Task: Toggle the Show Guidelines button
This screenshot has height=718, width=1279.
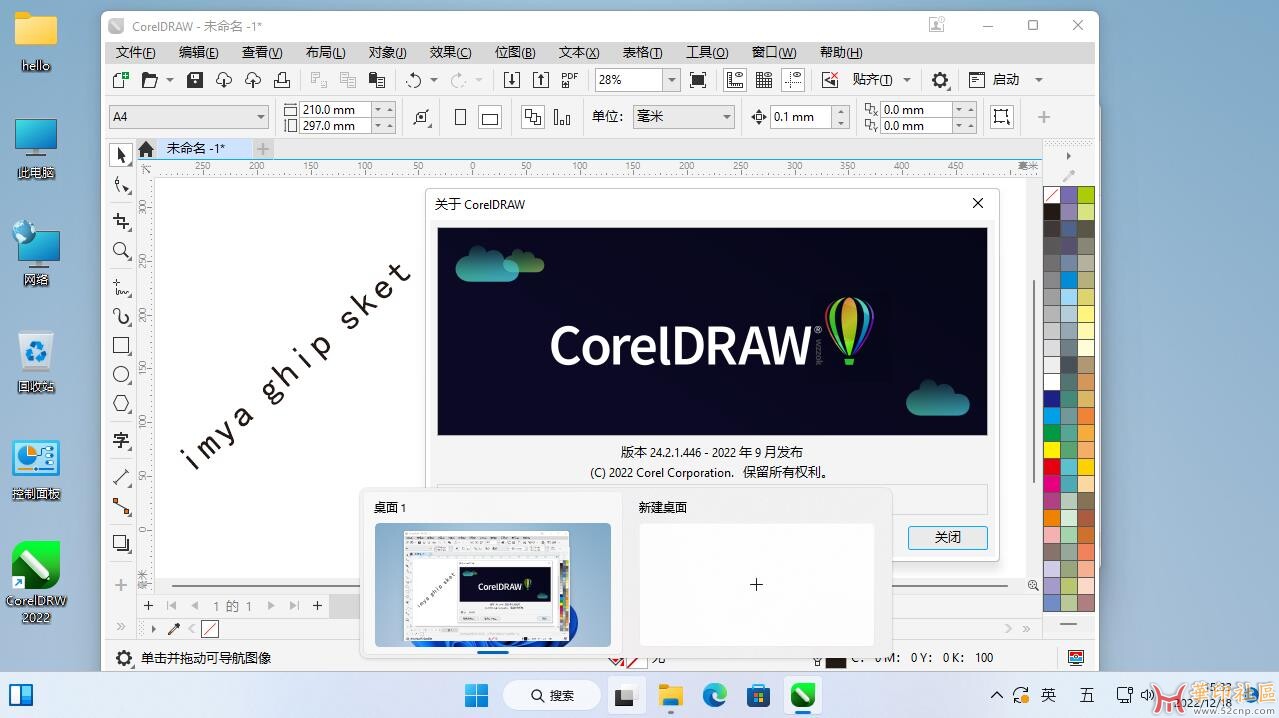Action: [x=793, y=80]
